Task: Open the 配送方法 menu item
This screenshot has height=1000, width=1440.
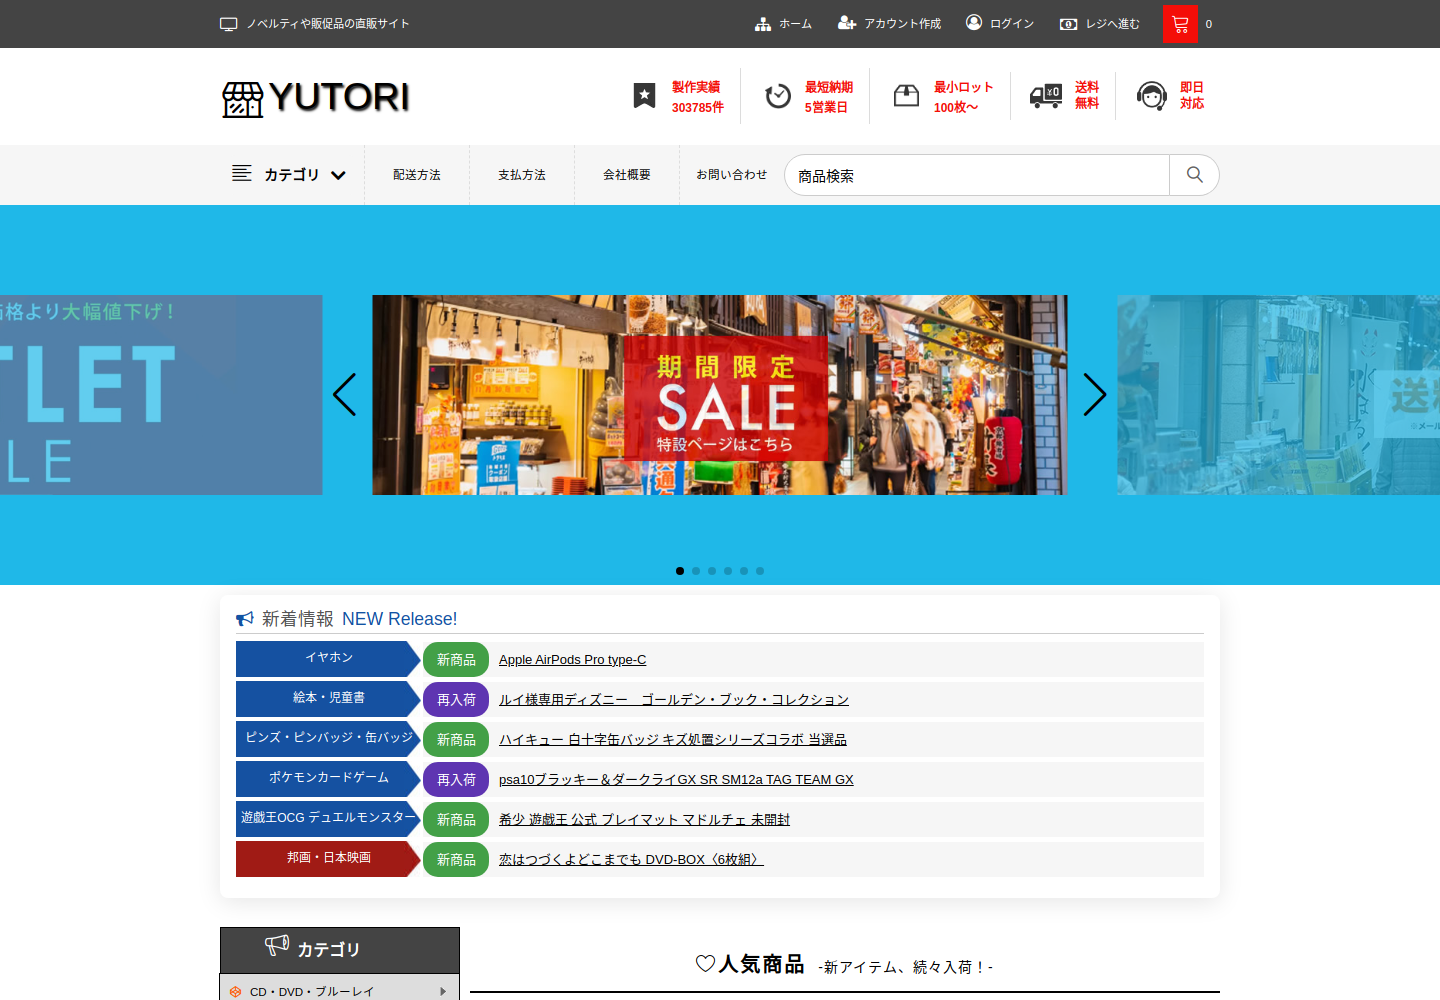Action: (x=417, y=175)
